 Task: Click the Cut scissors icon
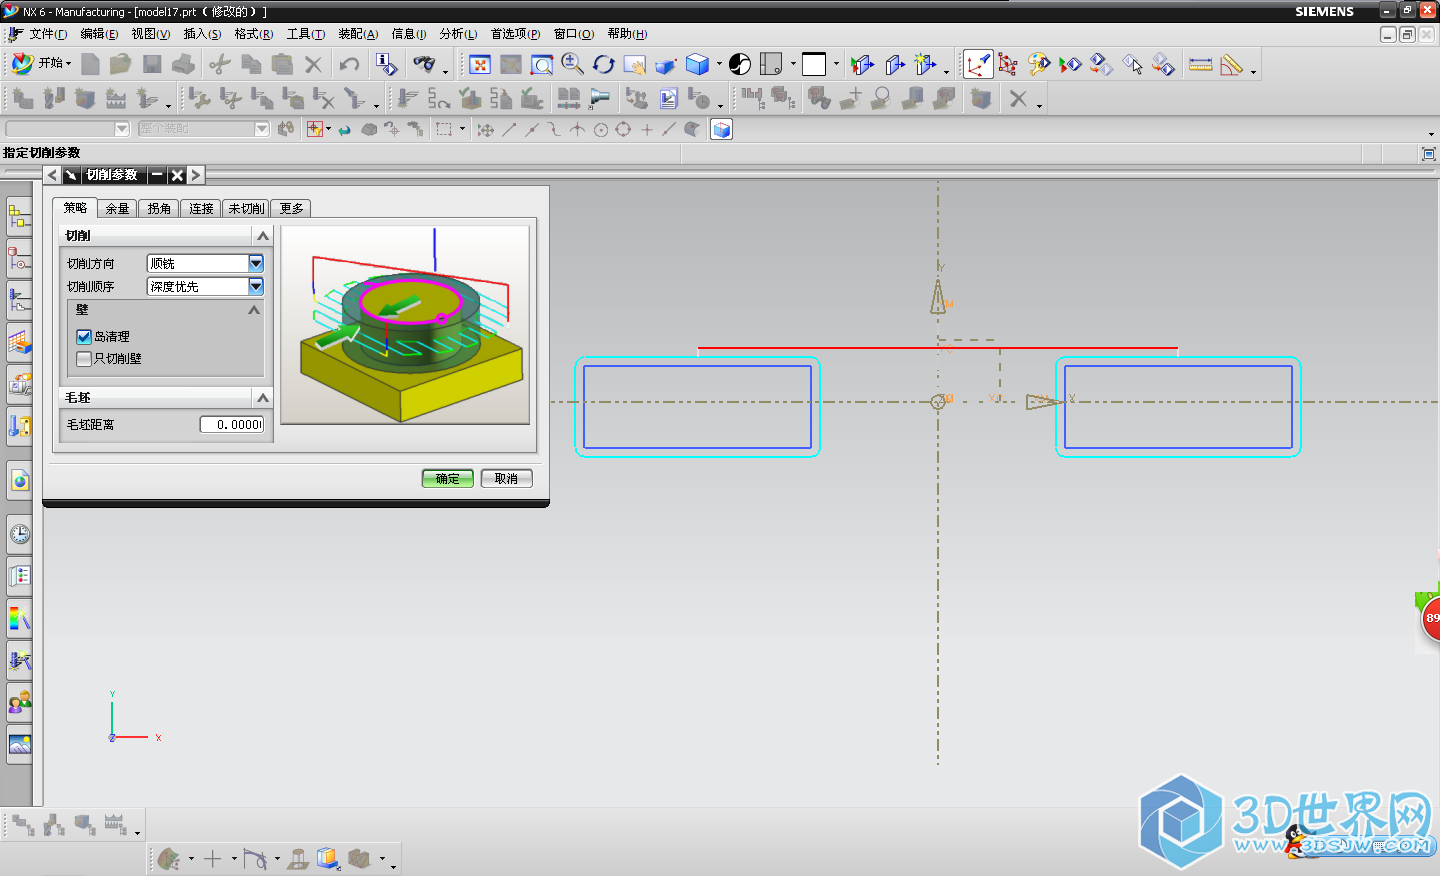[x=219, y=64]
